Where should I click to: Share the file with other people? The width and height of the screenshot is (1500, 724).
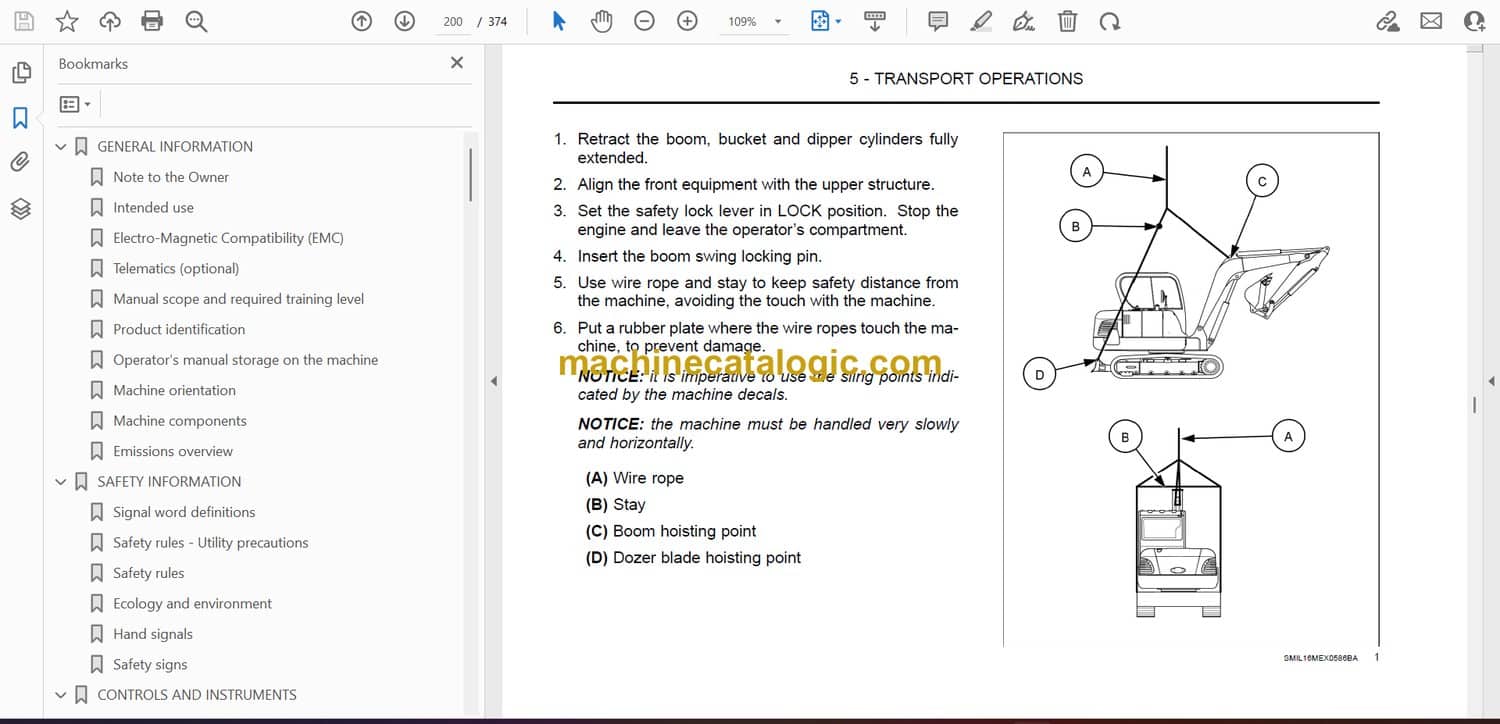click(x=1475, y=21)
